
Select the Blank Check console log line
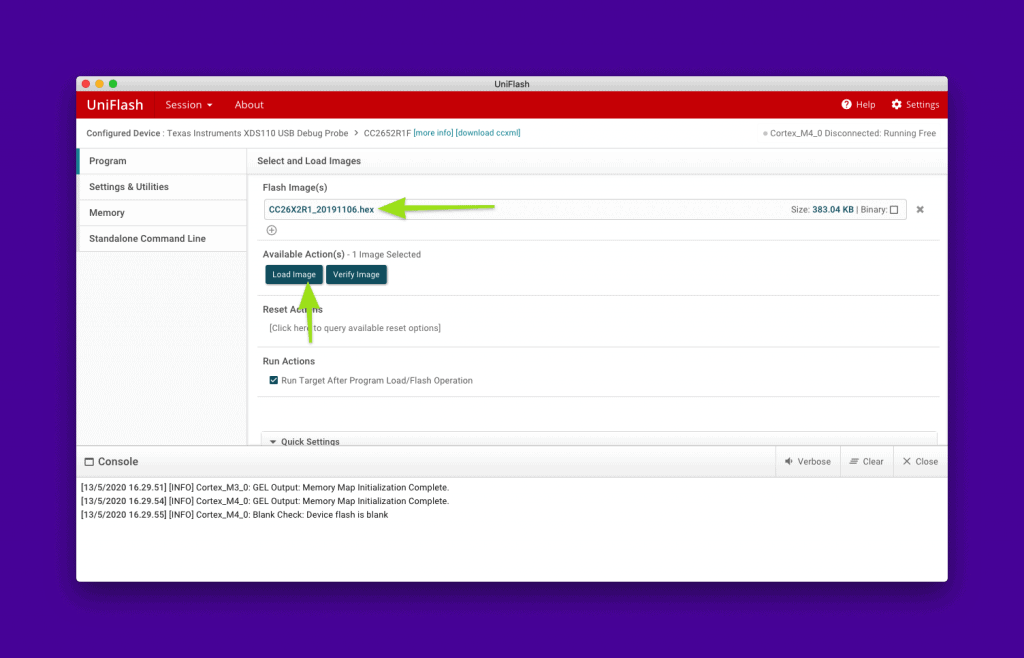click(234, 514)
